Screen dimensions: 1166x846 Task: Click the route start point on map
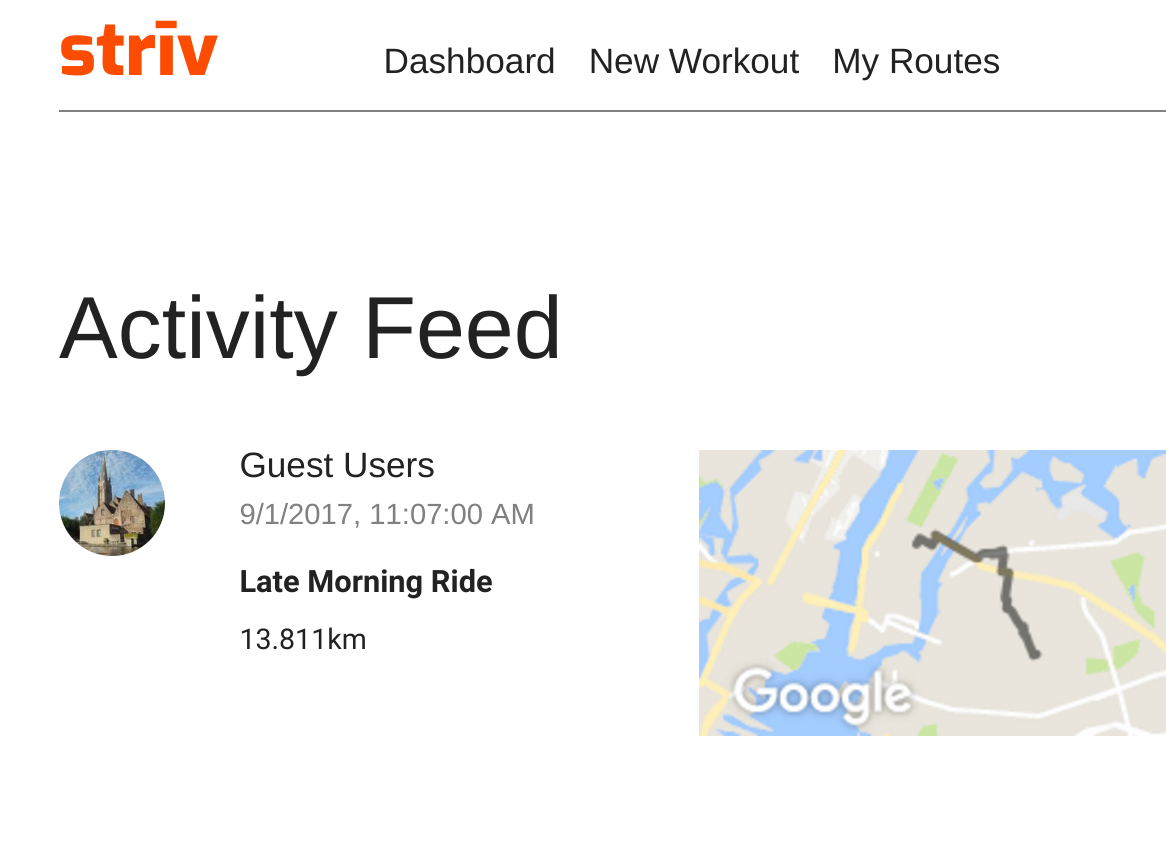[918, 542]
